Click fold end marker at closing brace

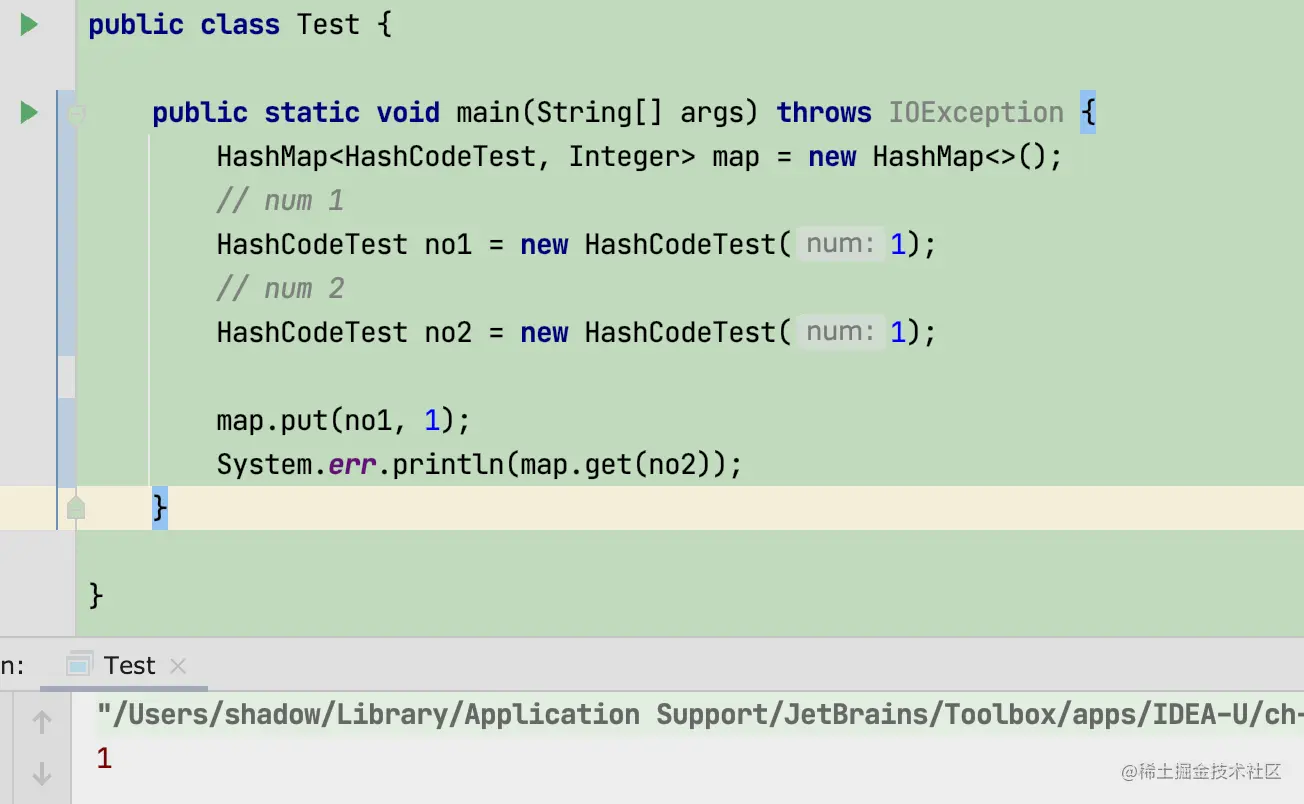point(76,509)
